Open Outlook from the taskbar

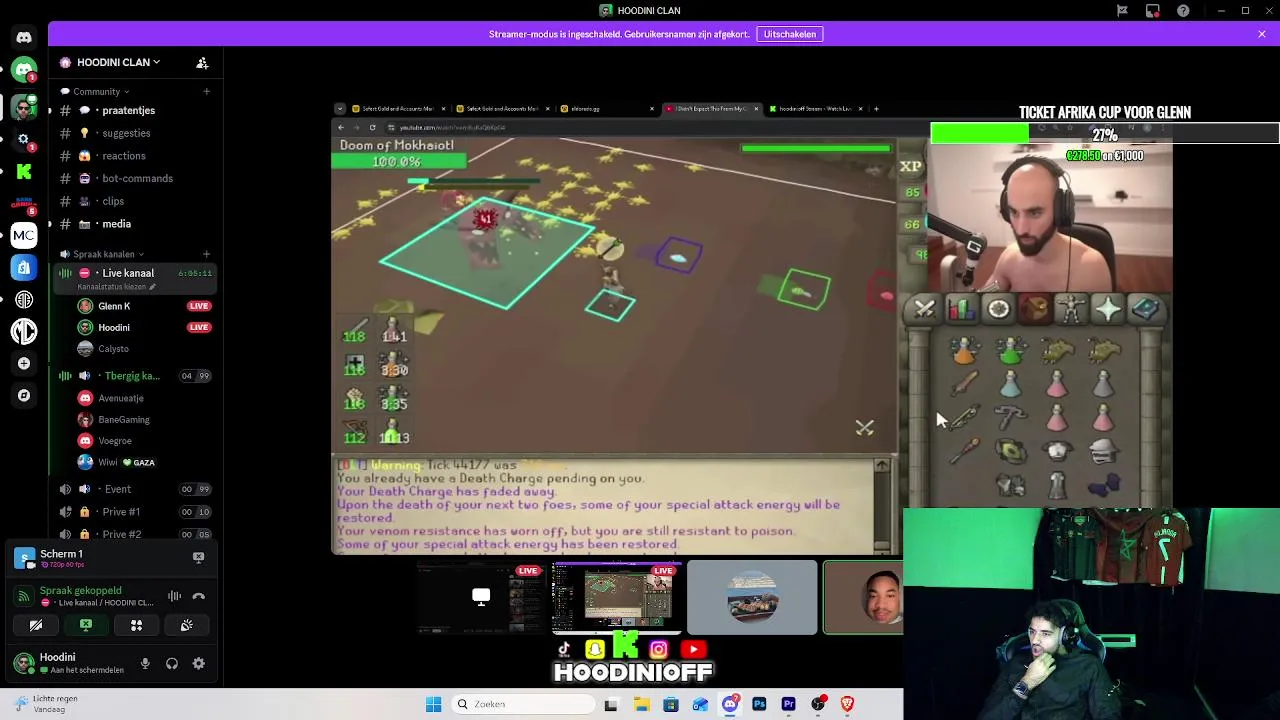pyautogui.click(x=700, y=704)
